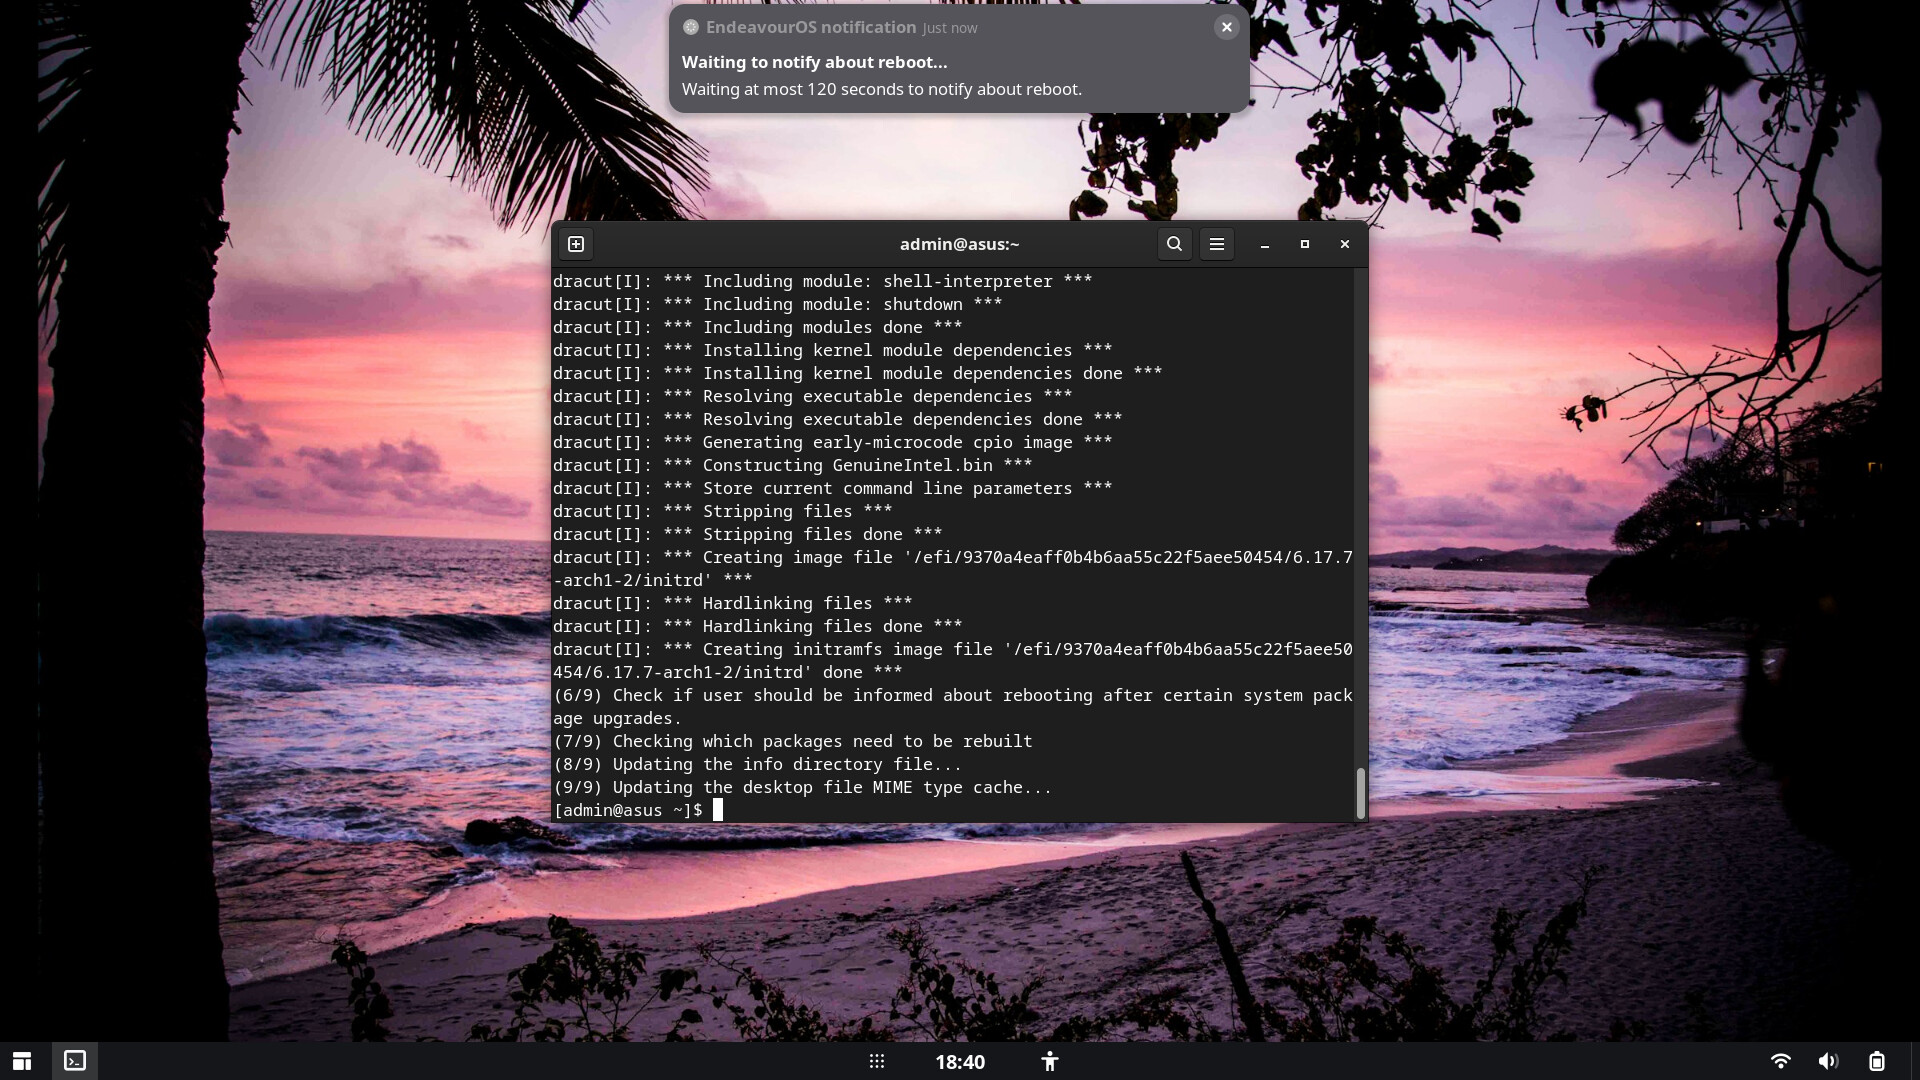Open the workspace overview panel icon
Screen dimensions: 1920x1080
click(x=22, y=1061)
